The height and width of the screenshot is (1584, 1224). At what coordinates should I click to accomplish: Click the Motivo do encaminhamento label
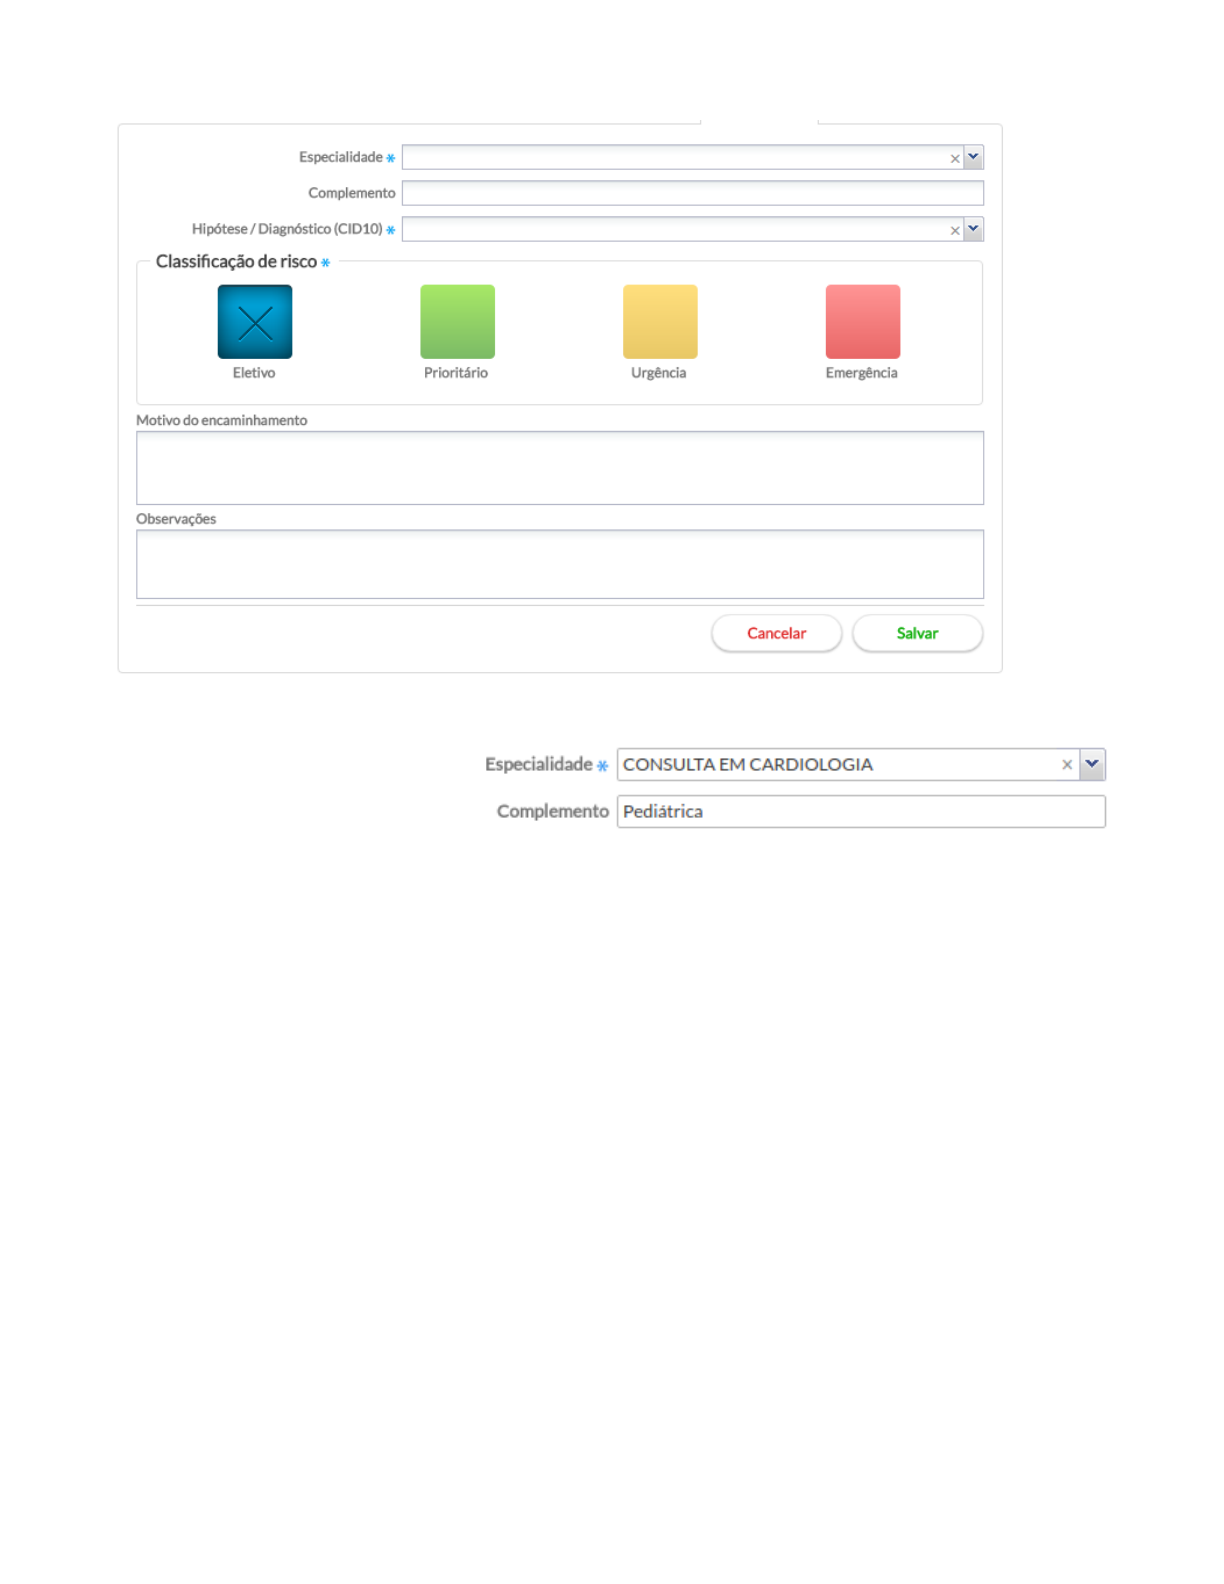pos(222,420)
